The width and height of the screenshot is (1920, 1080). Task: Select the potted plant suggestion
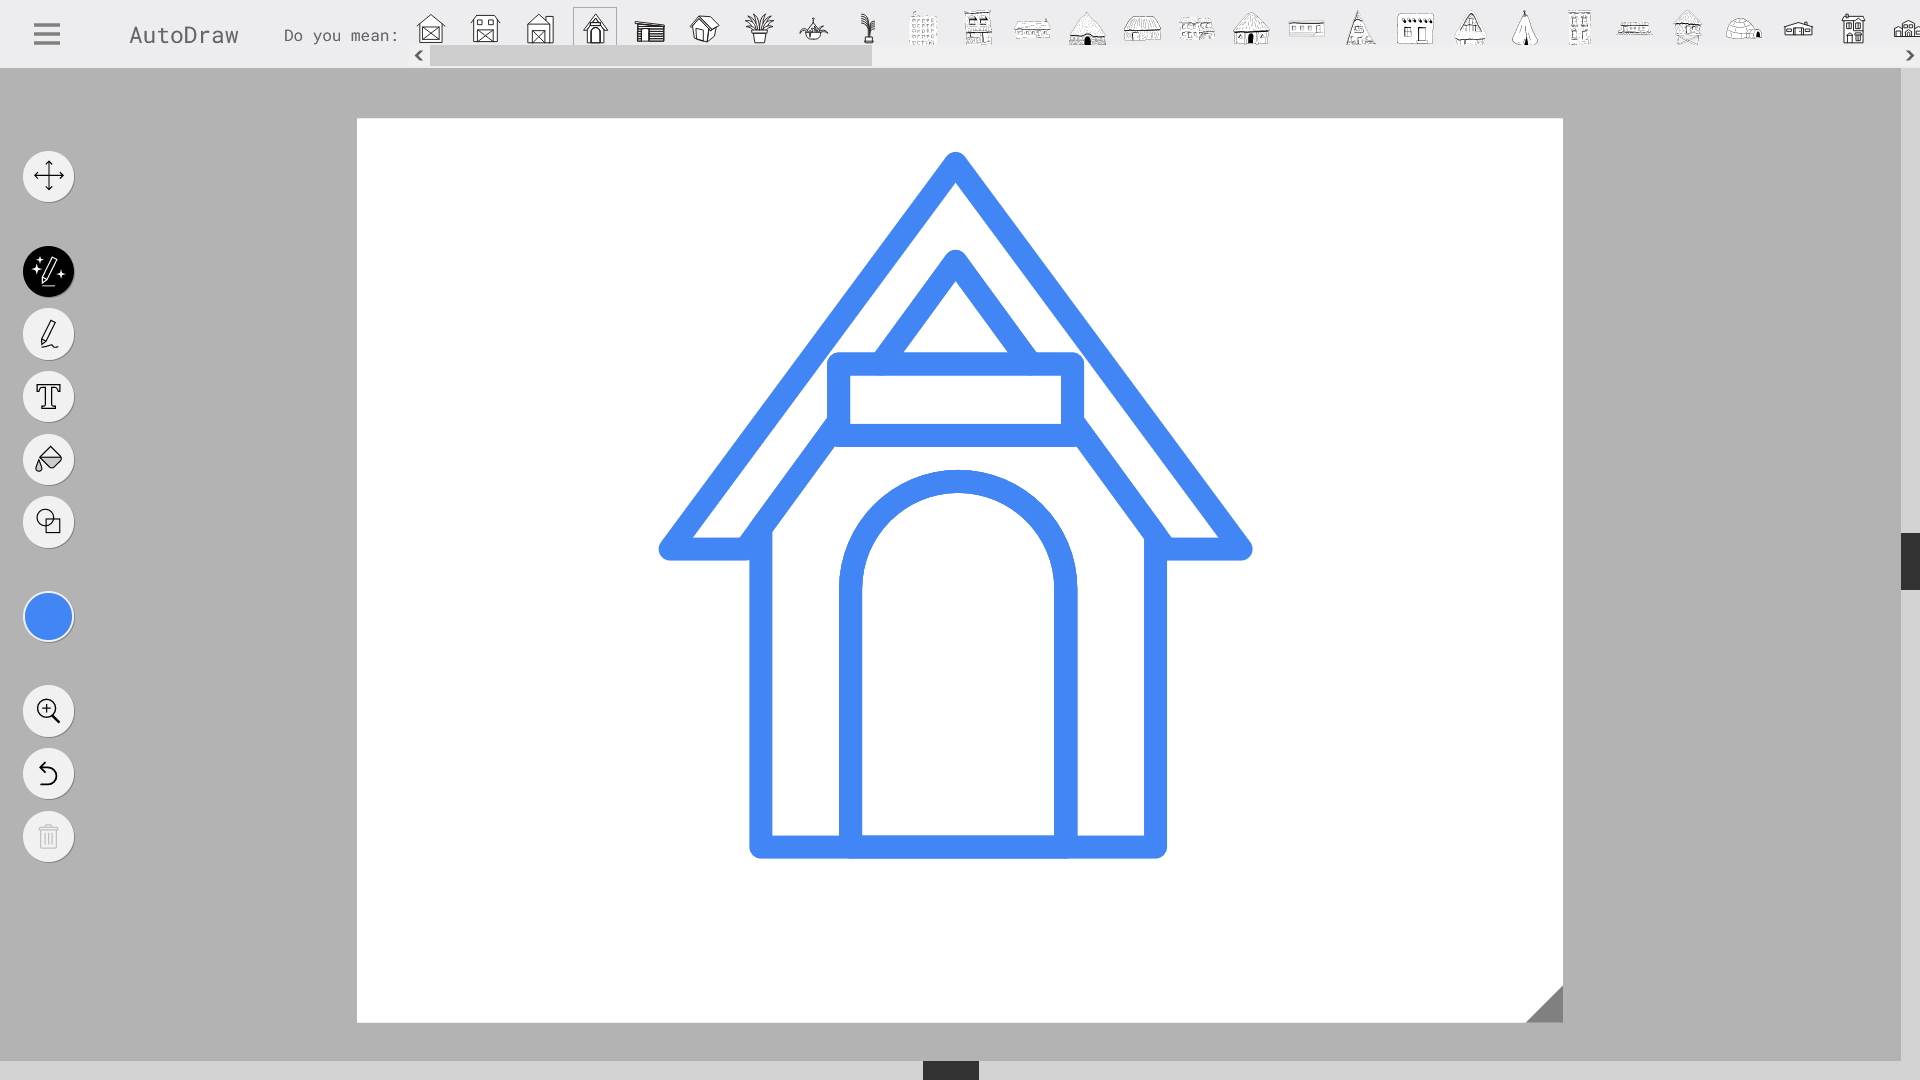pyautogui.click(x=759, y=29)
